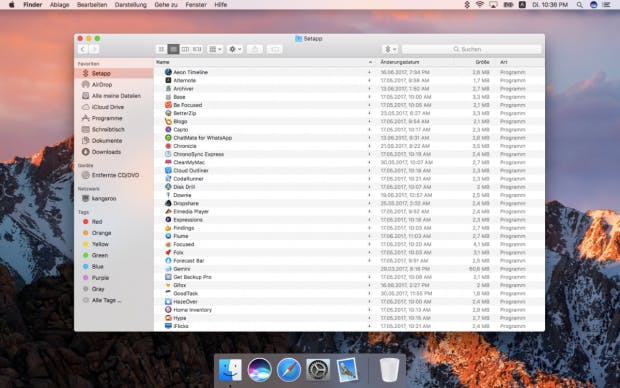The image size is (620, 388).
Task: Open System Preferences from the Dock
Action: [x=318, y=370]
